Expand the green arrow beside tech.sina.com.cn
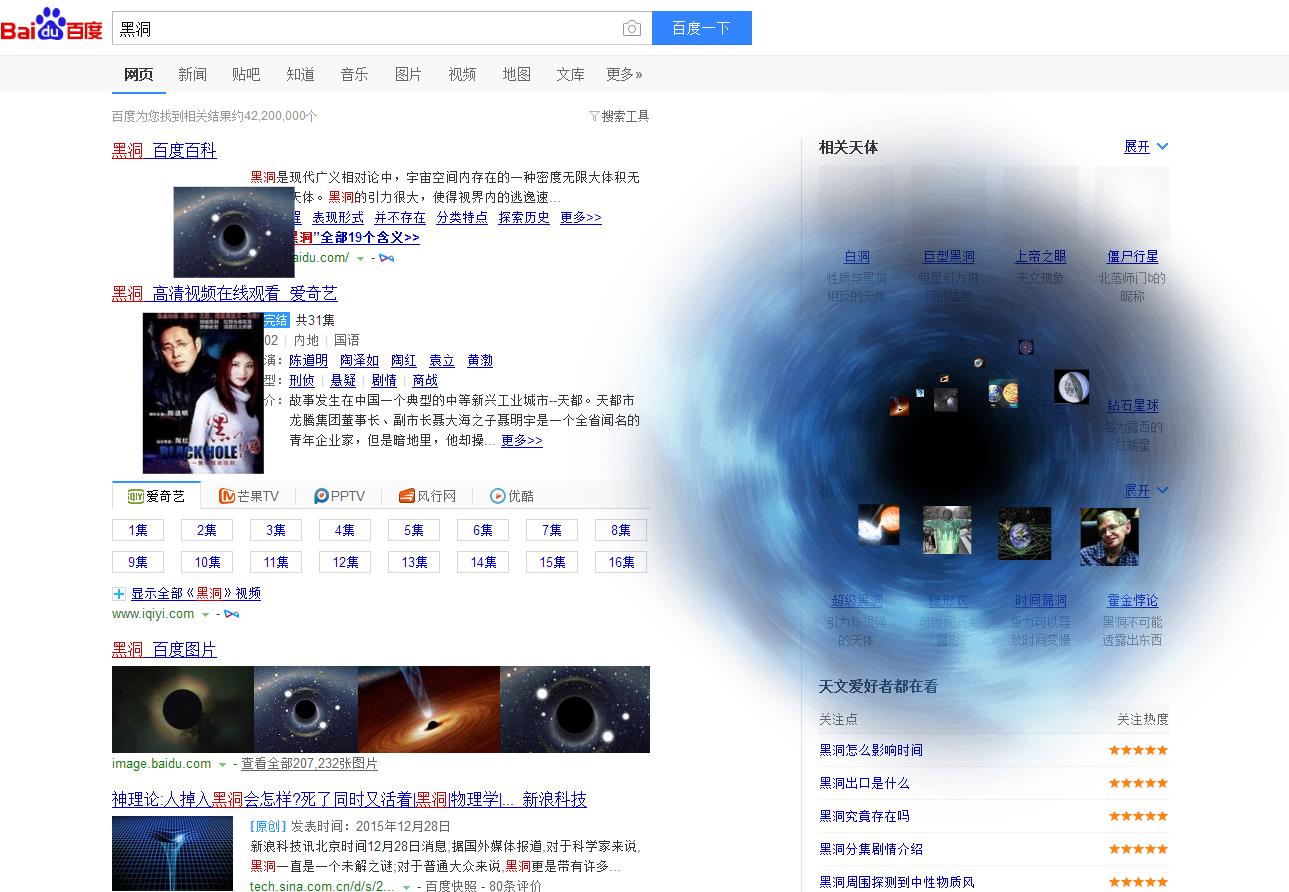1289x892 pixels. [x=407, y=887]
